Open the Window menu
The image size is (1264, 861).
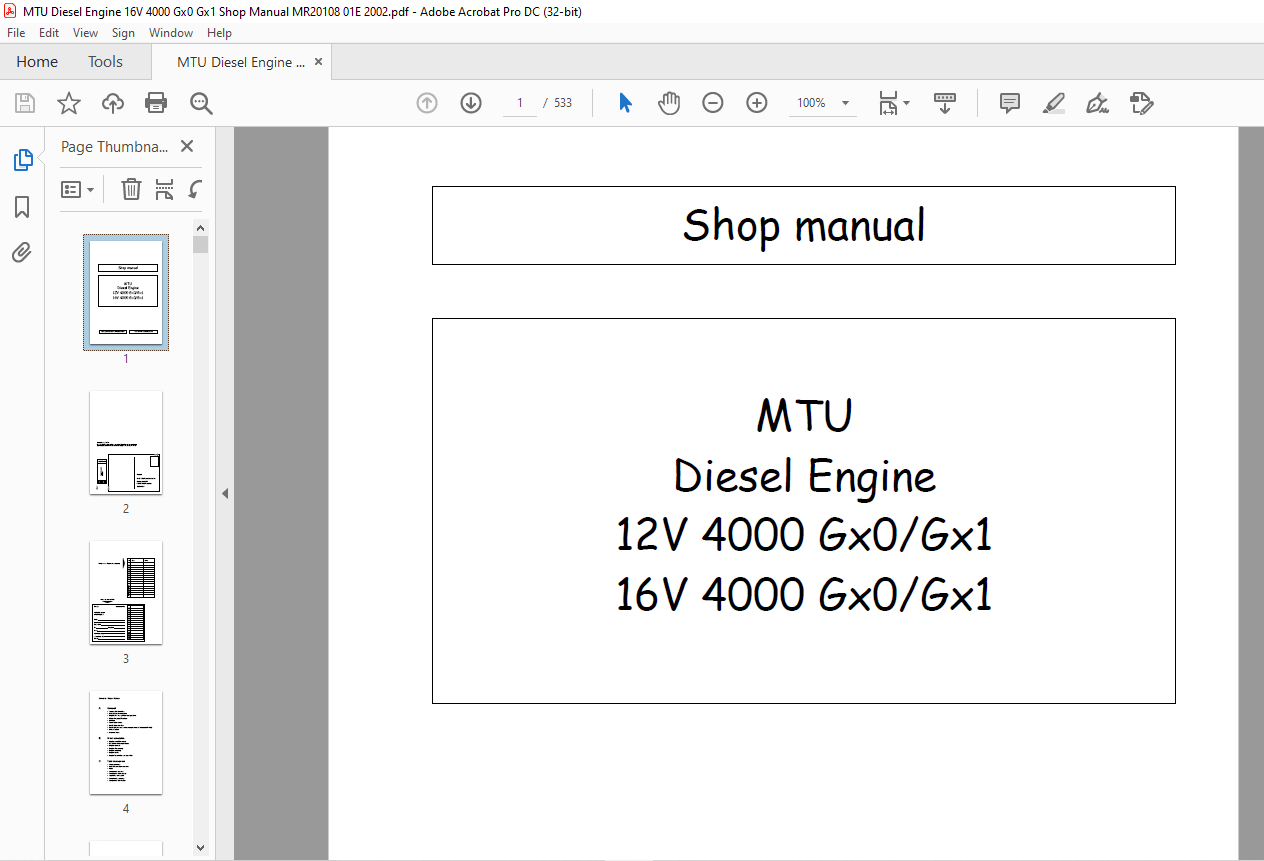tap(171, 33)
